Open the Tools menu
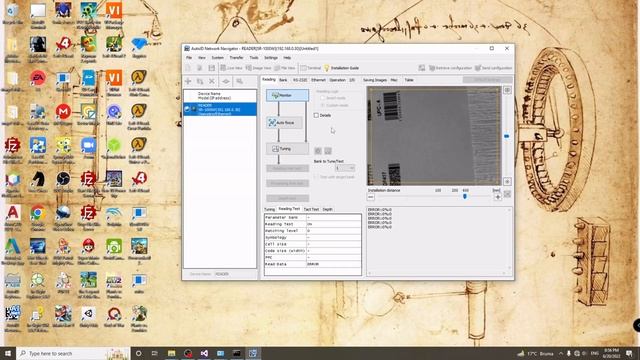 click(254, 58)
